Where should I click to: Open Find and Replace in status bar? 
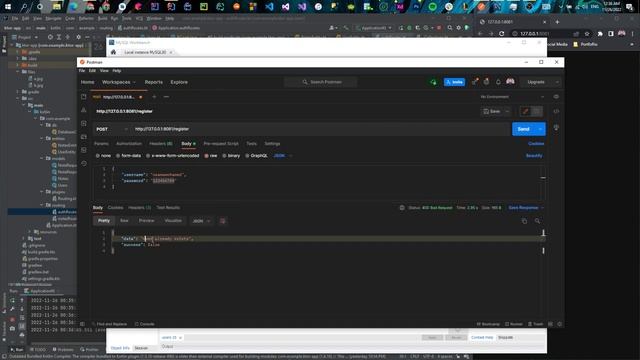(x=109, y=324)
